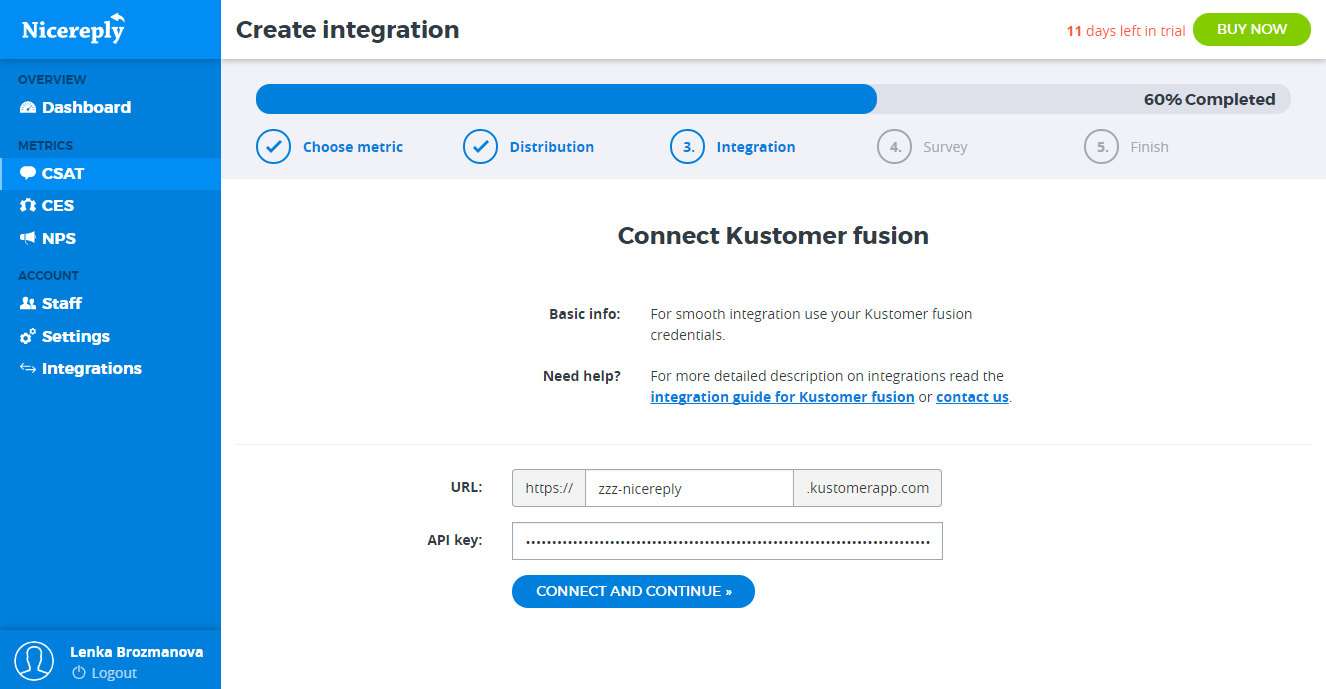Viewport: 1326px width, 689px height.
Task: Click the '.kustomerapp.com' URL suffix
Action: (868, 488)
